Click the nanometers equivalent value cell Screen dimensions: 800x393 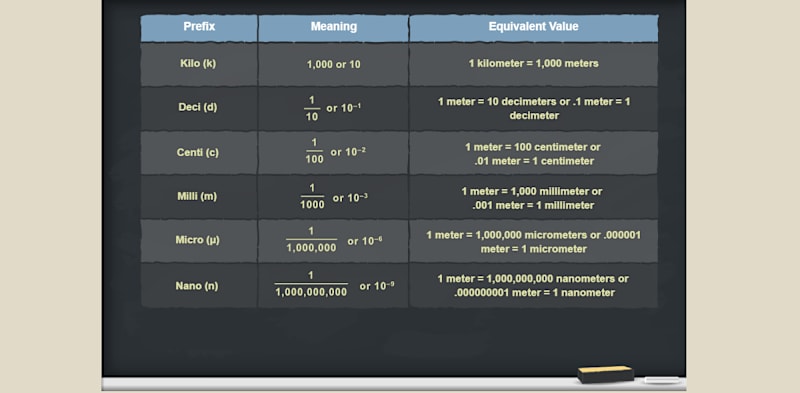[x=534, y=285]
